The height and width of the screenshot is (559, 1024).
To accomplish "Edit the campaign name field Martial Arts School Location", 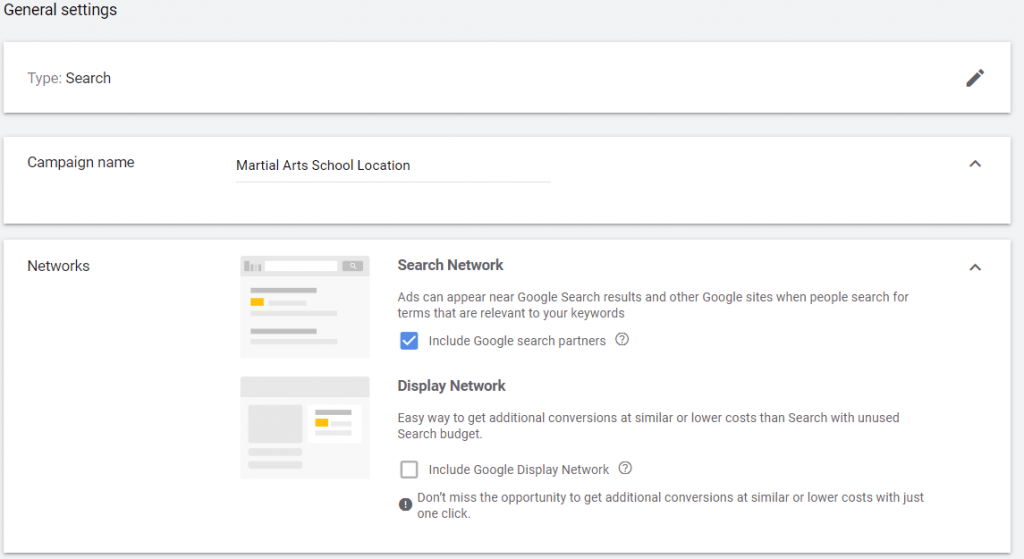I will [x=393, y=166].
